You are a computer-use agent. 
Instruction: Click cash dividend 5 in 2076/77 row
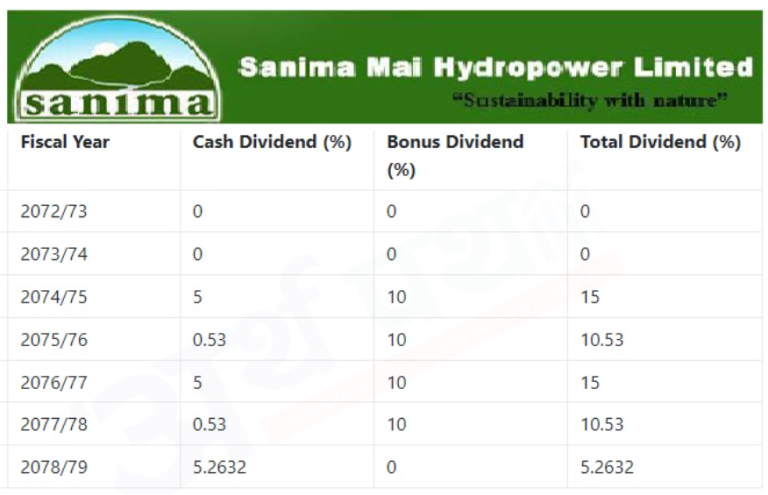pos(197,382)
